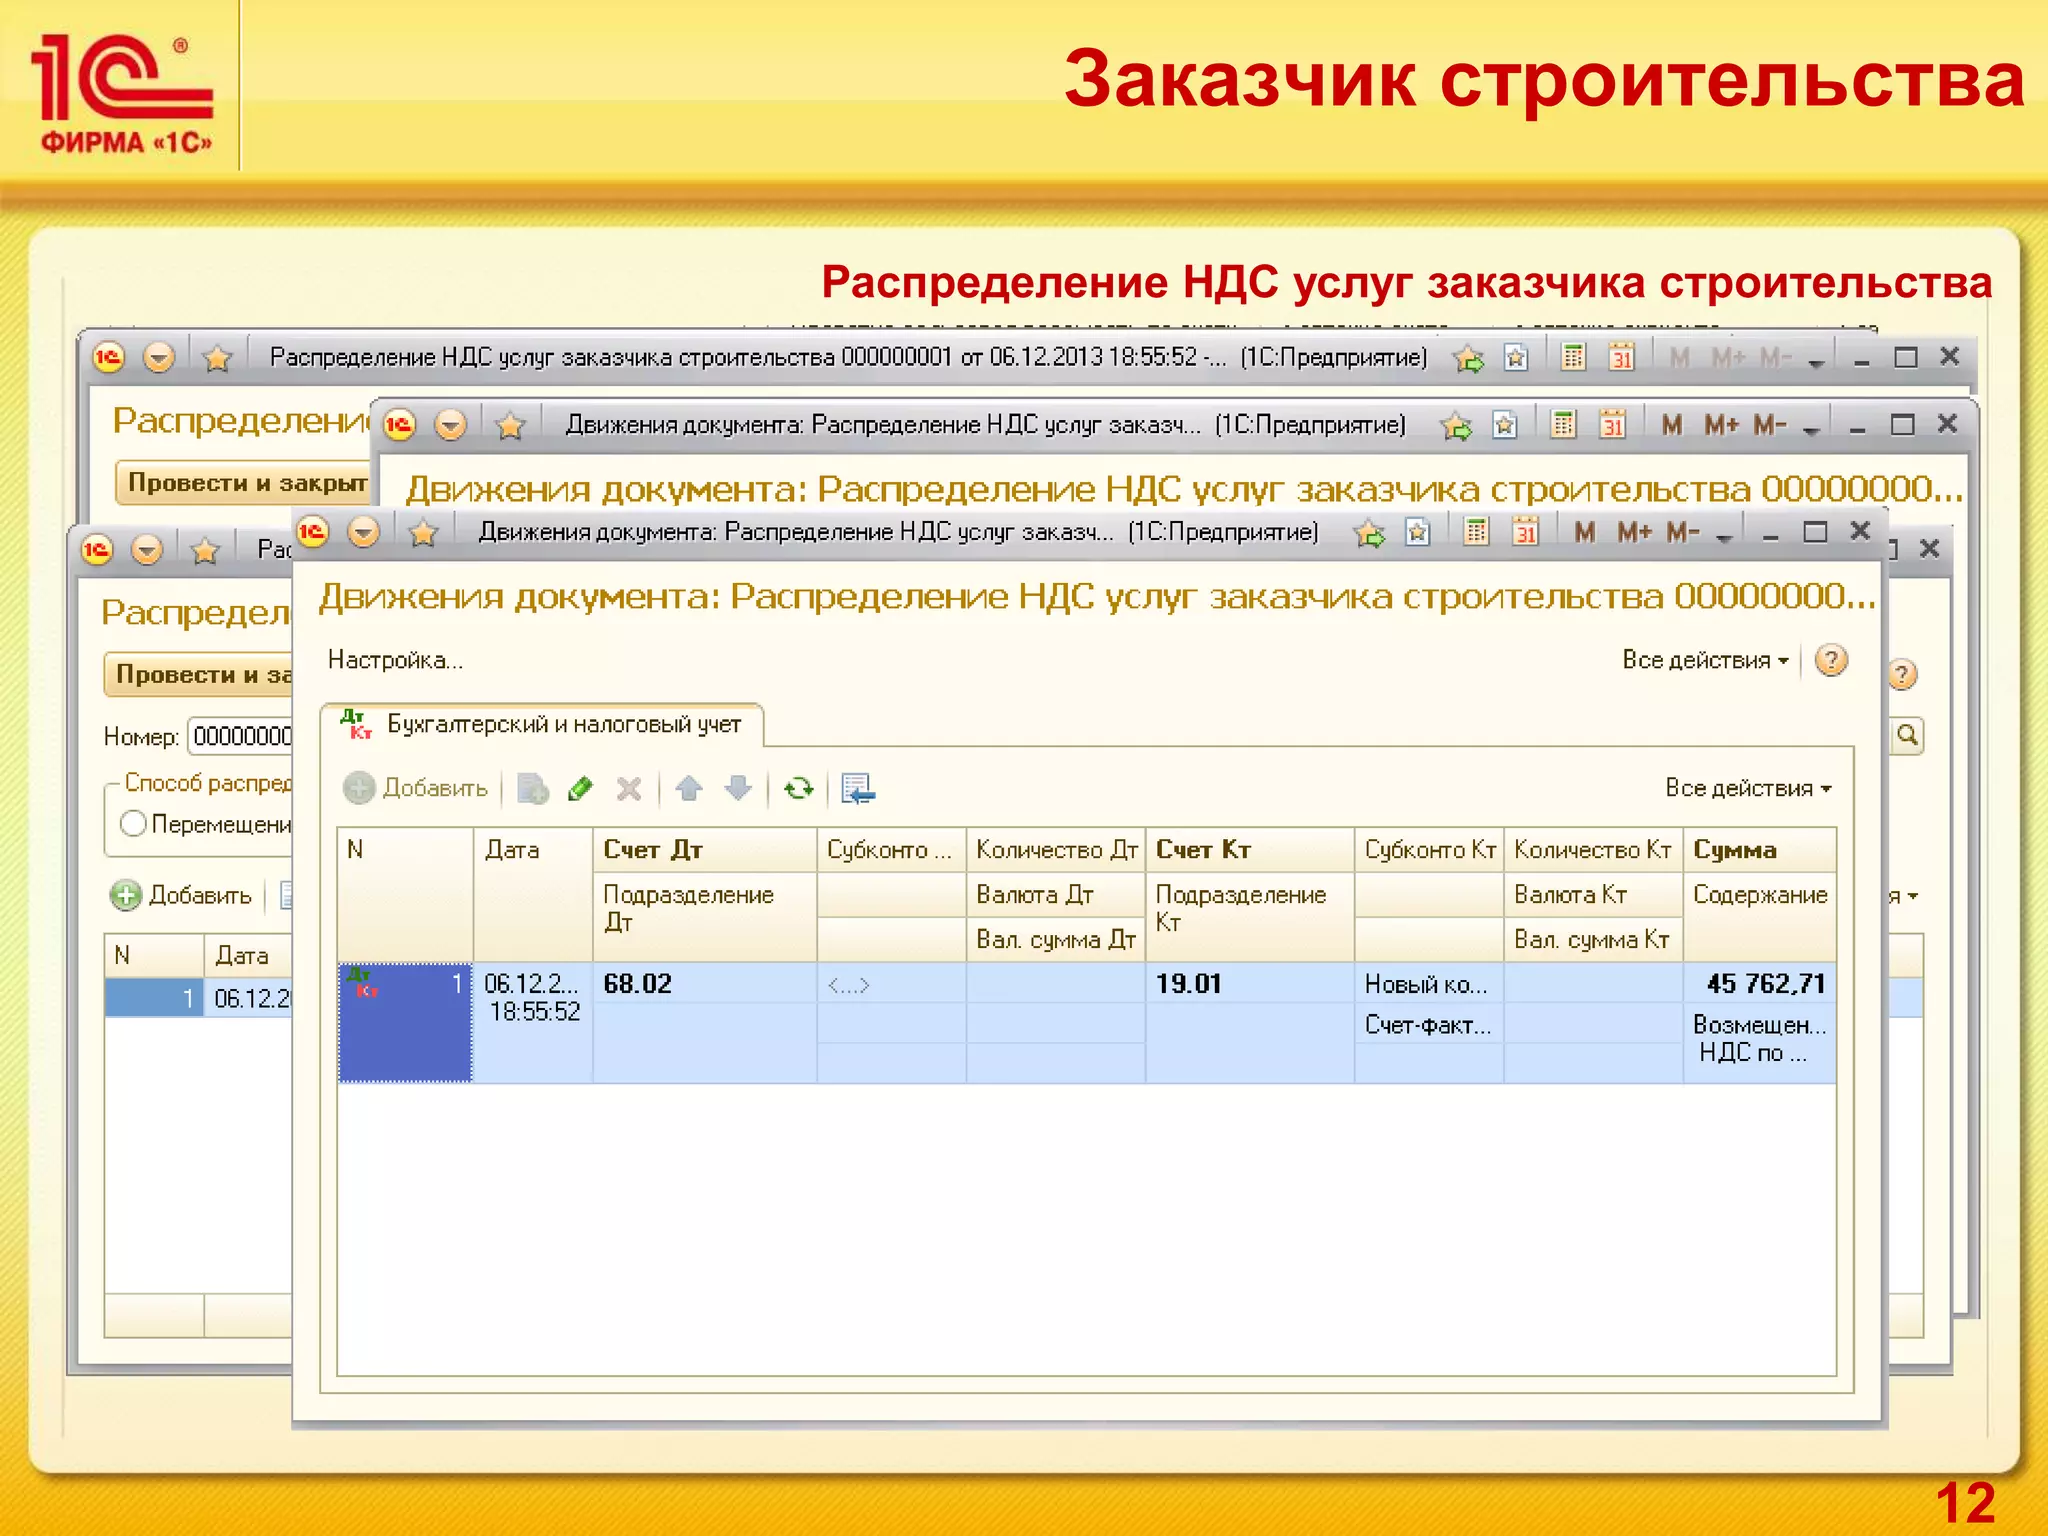2048x1536 pixels.
Task: Open the Все действия dropdown in the table toolbar
Action: tap(1748, 788)
